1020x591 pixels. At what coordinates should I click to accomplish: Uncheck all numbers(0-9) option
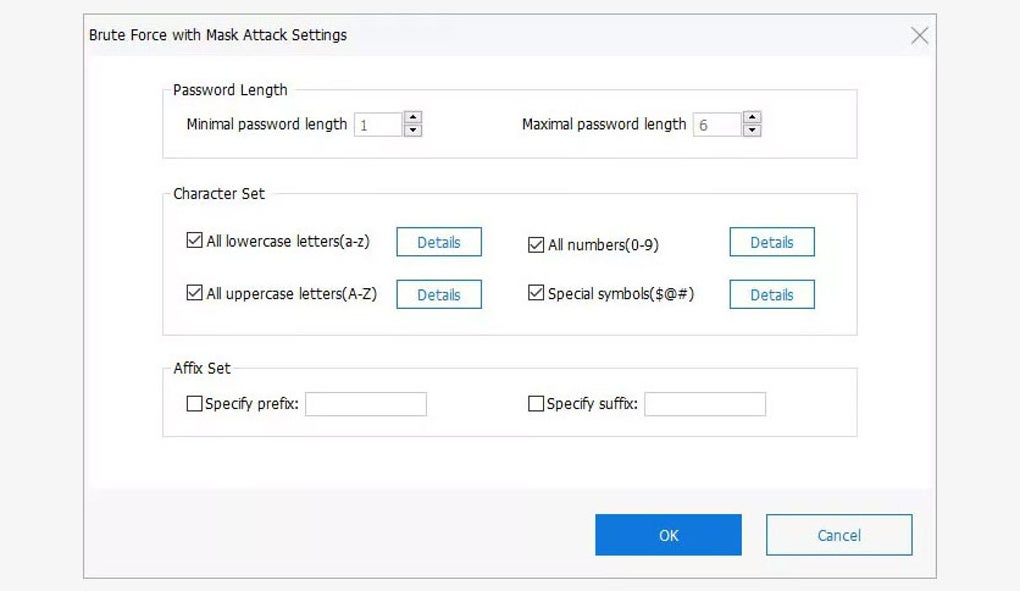[x=535, y=243]
